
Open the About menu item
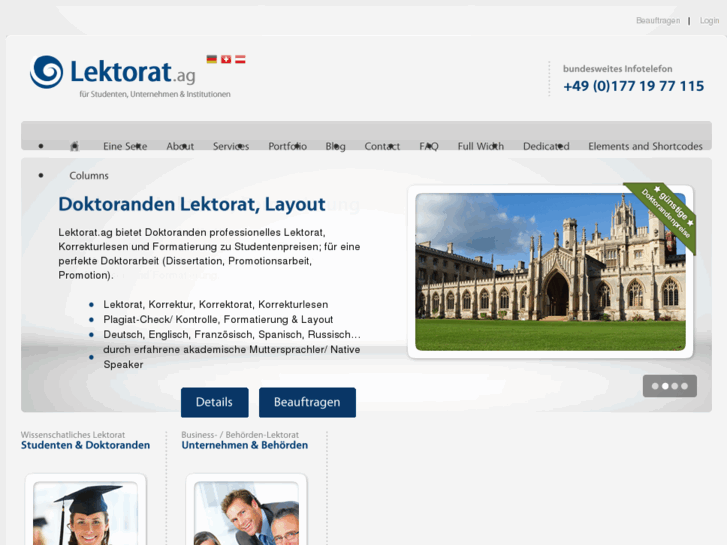[x=180, y=146]
